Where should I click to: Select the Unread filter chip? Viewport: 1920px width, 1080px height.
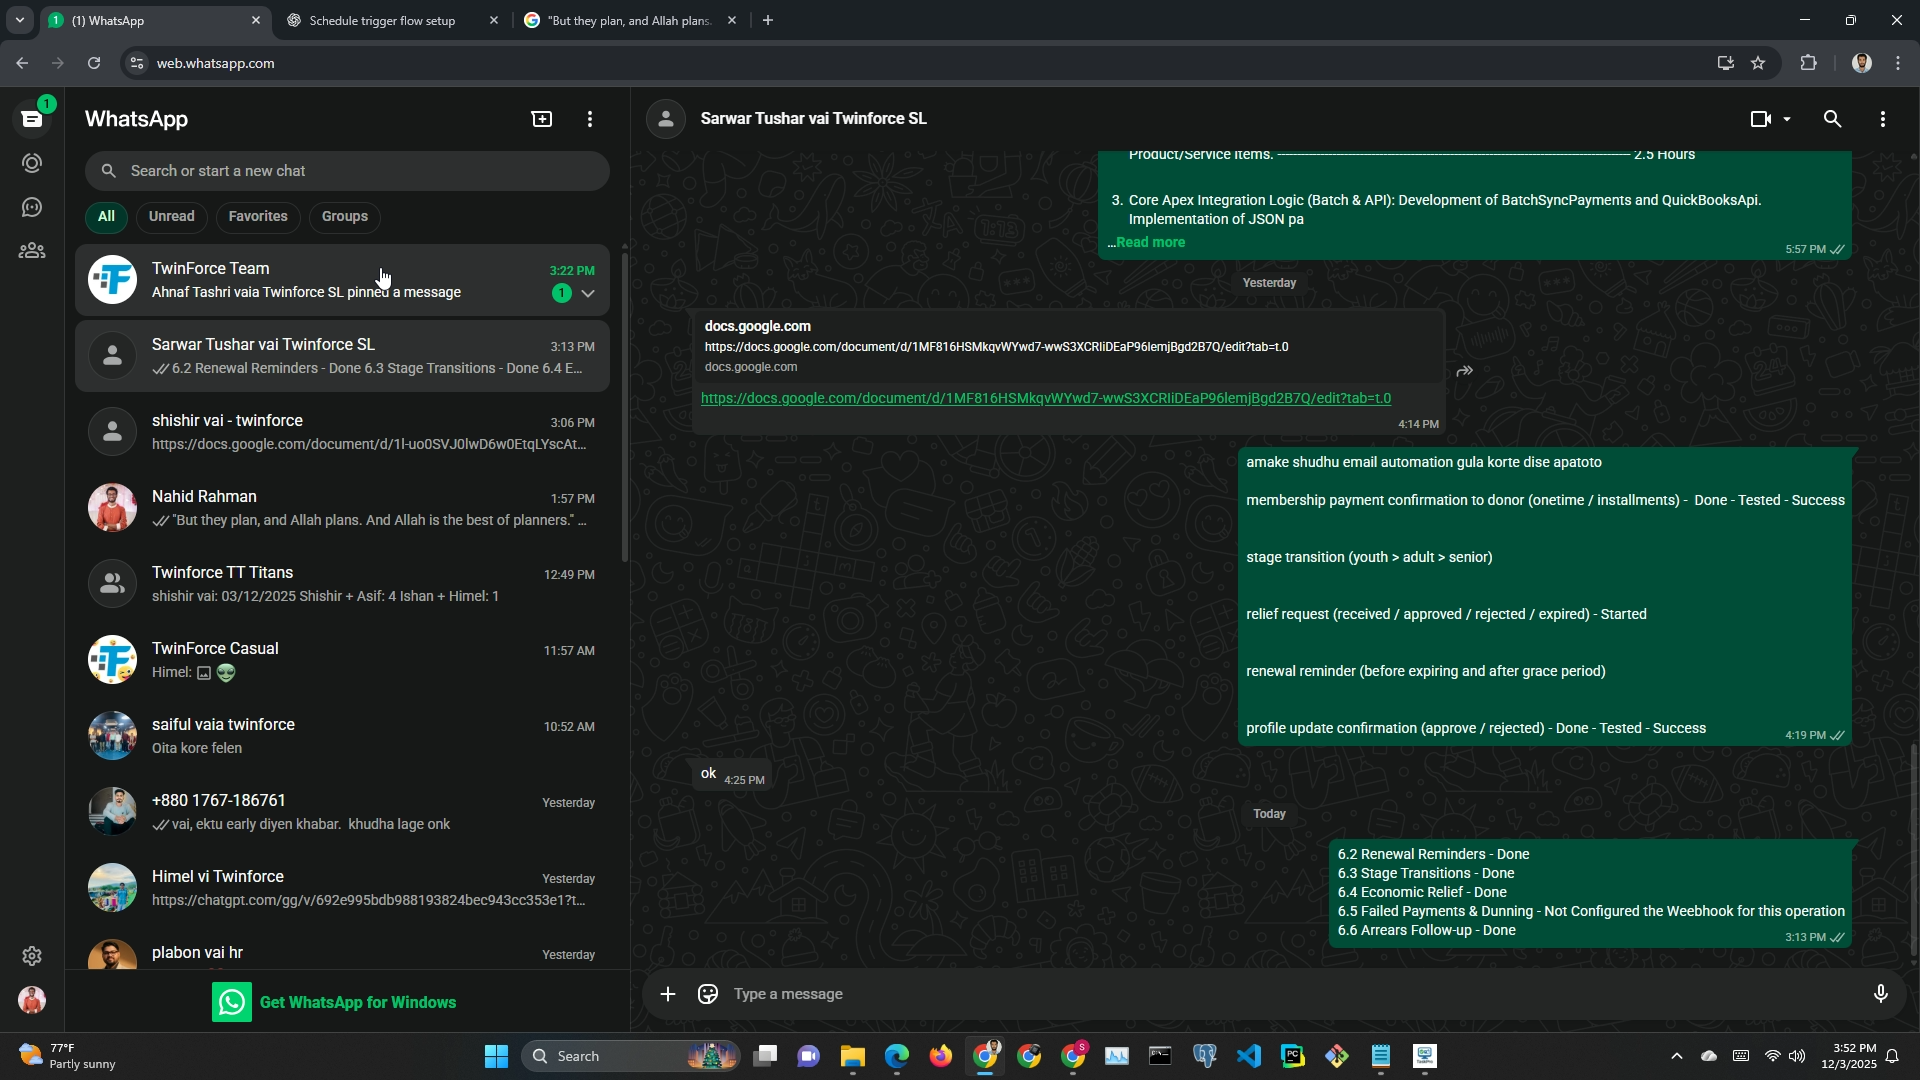point(171,217)
